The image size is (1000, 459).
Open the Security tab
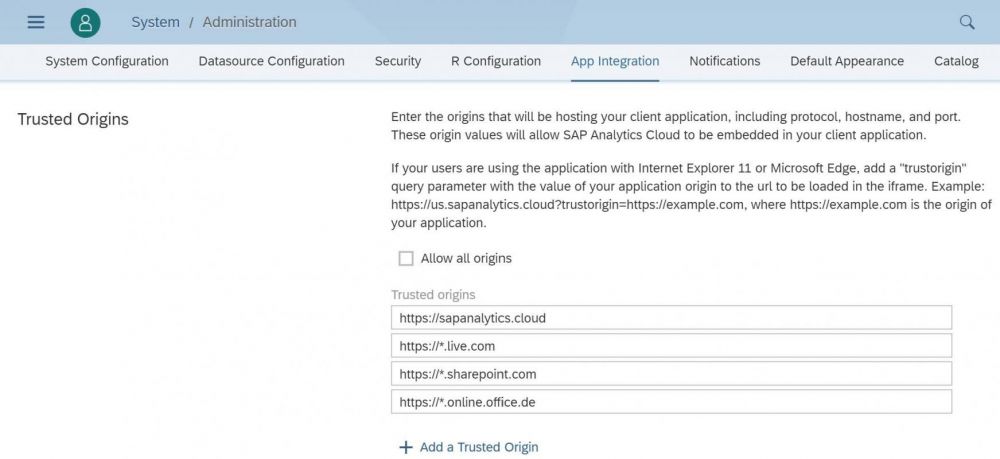click(398, 61)
